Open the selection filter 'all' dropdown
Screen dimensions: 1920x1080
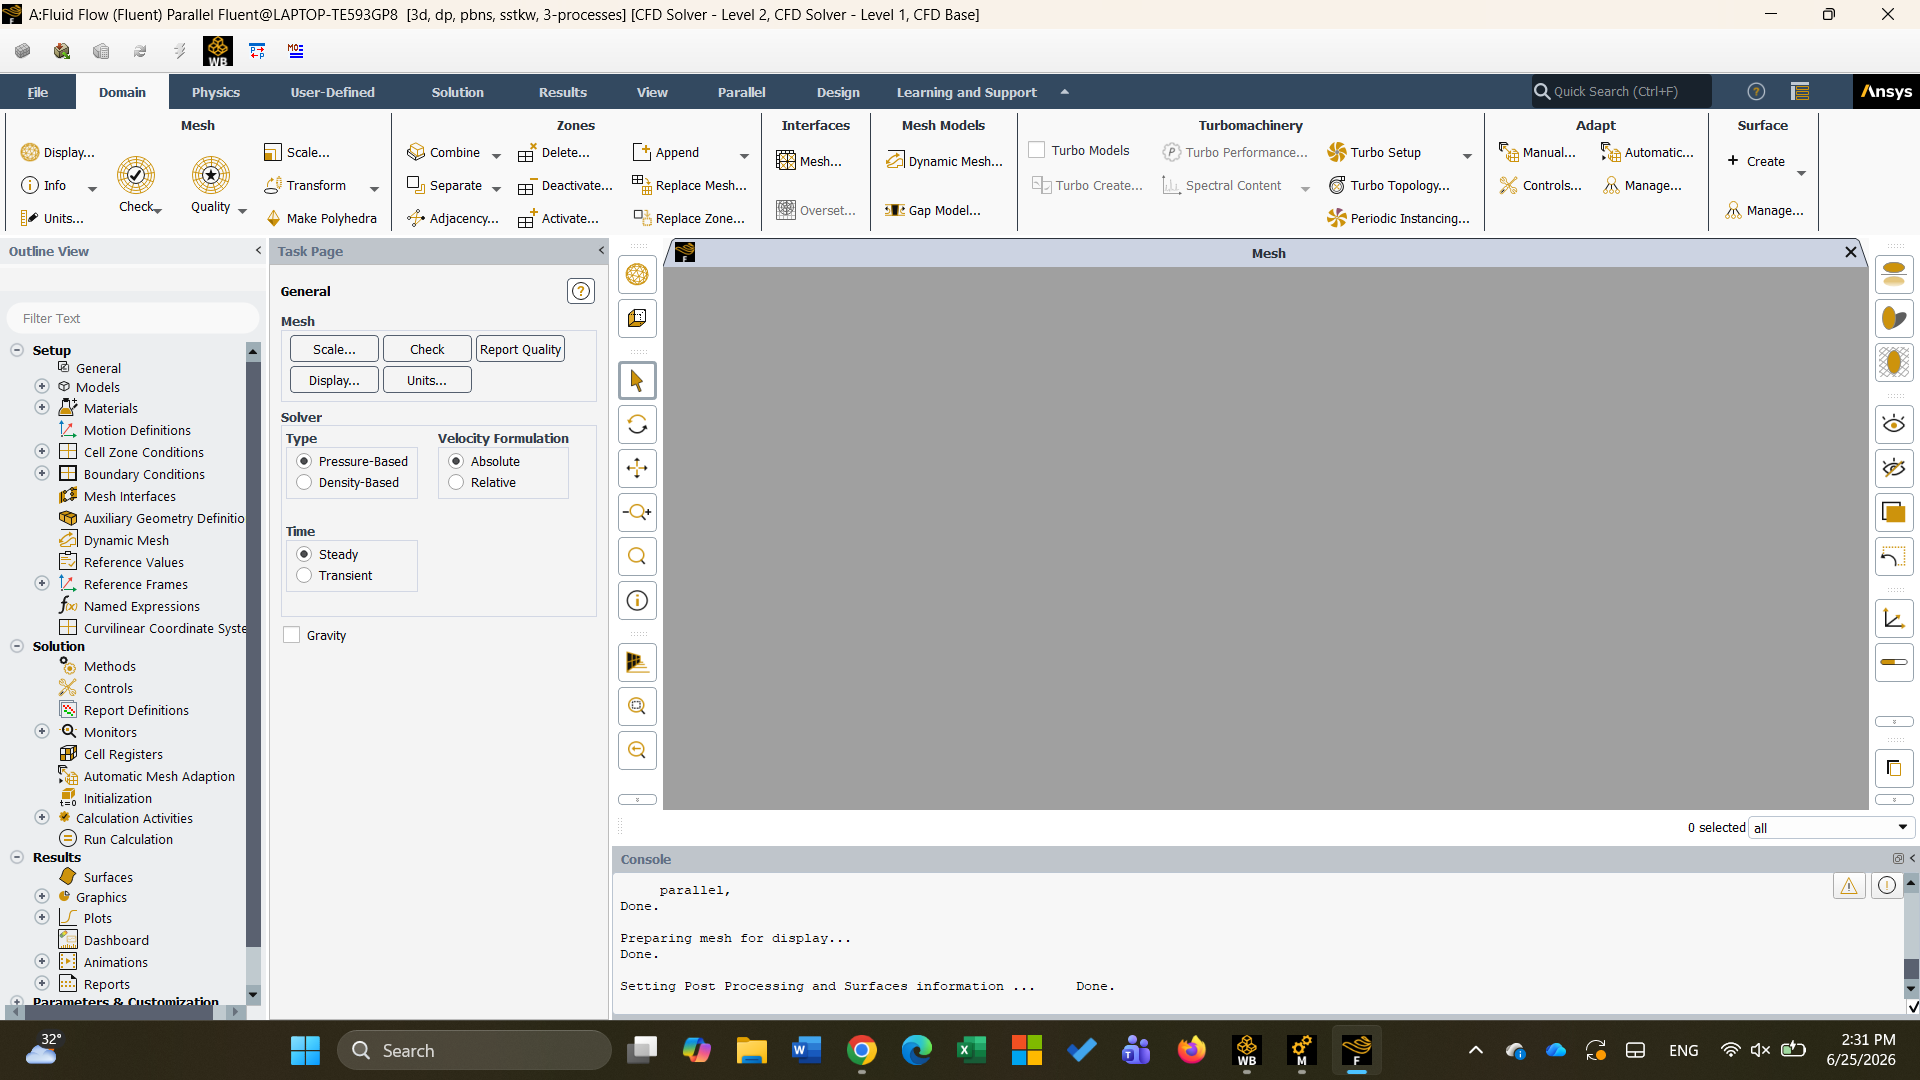point(1831,828)
